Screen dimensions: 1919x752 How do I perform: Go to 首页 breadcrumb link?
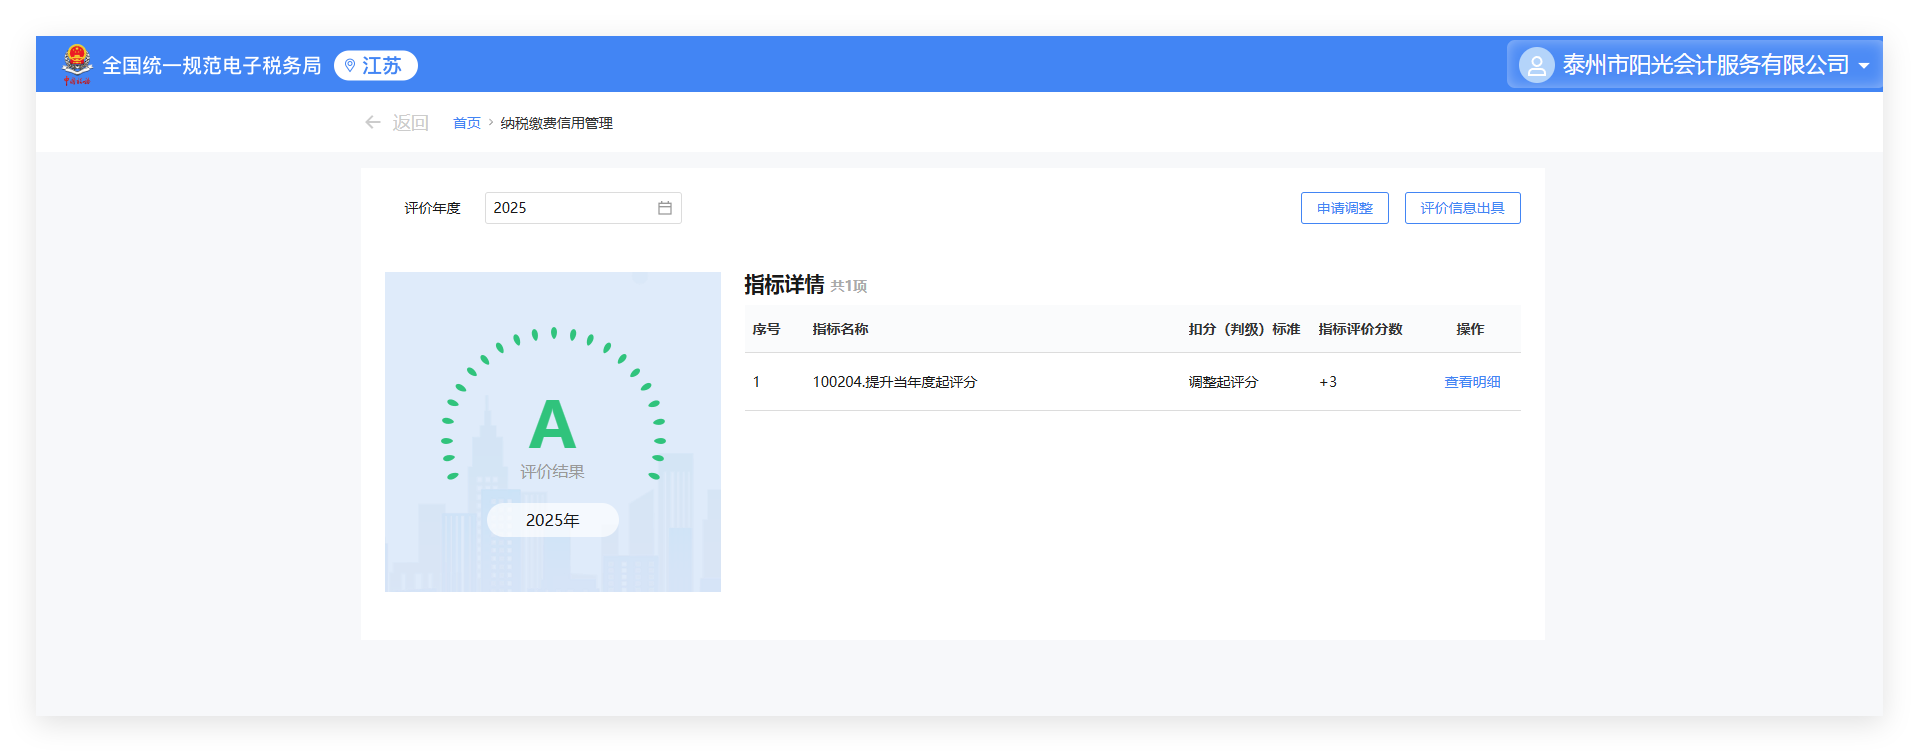pos(467,123)
